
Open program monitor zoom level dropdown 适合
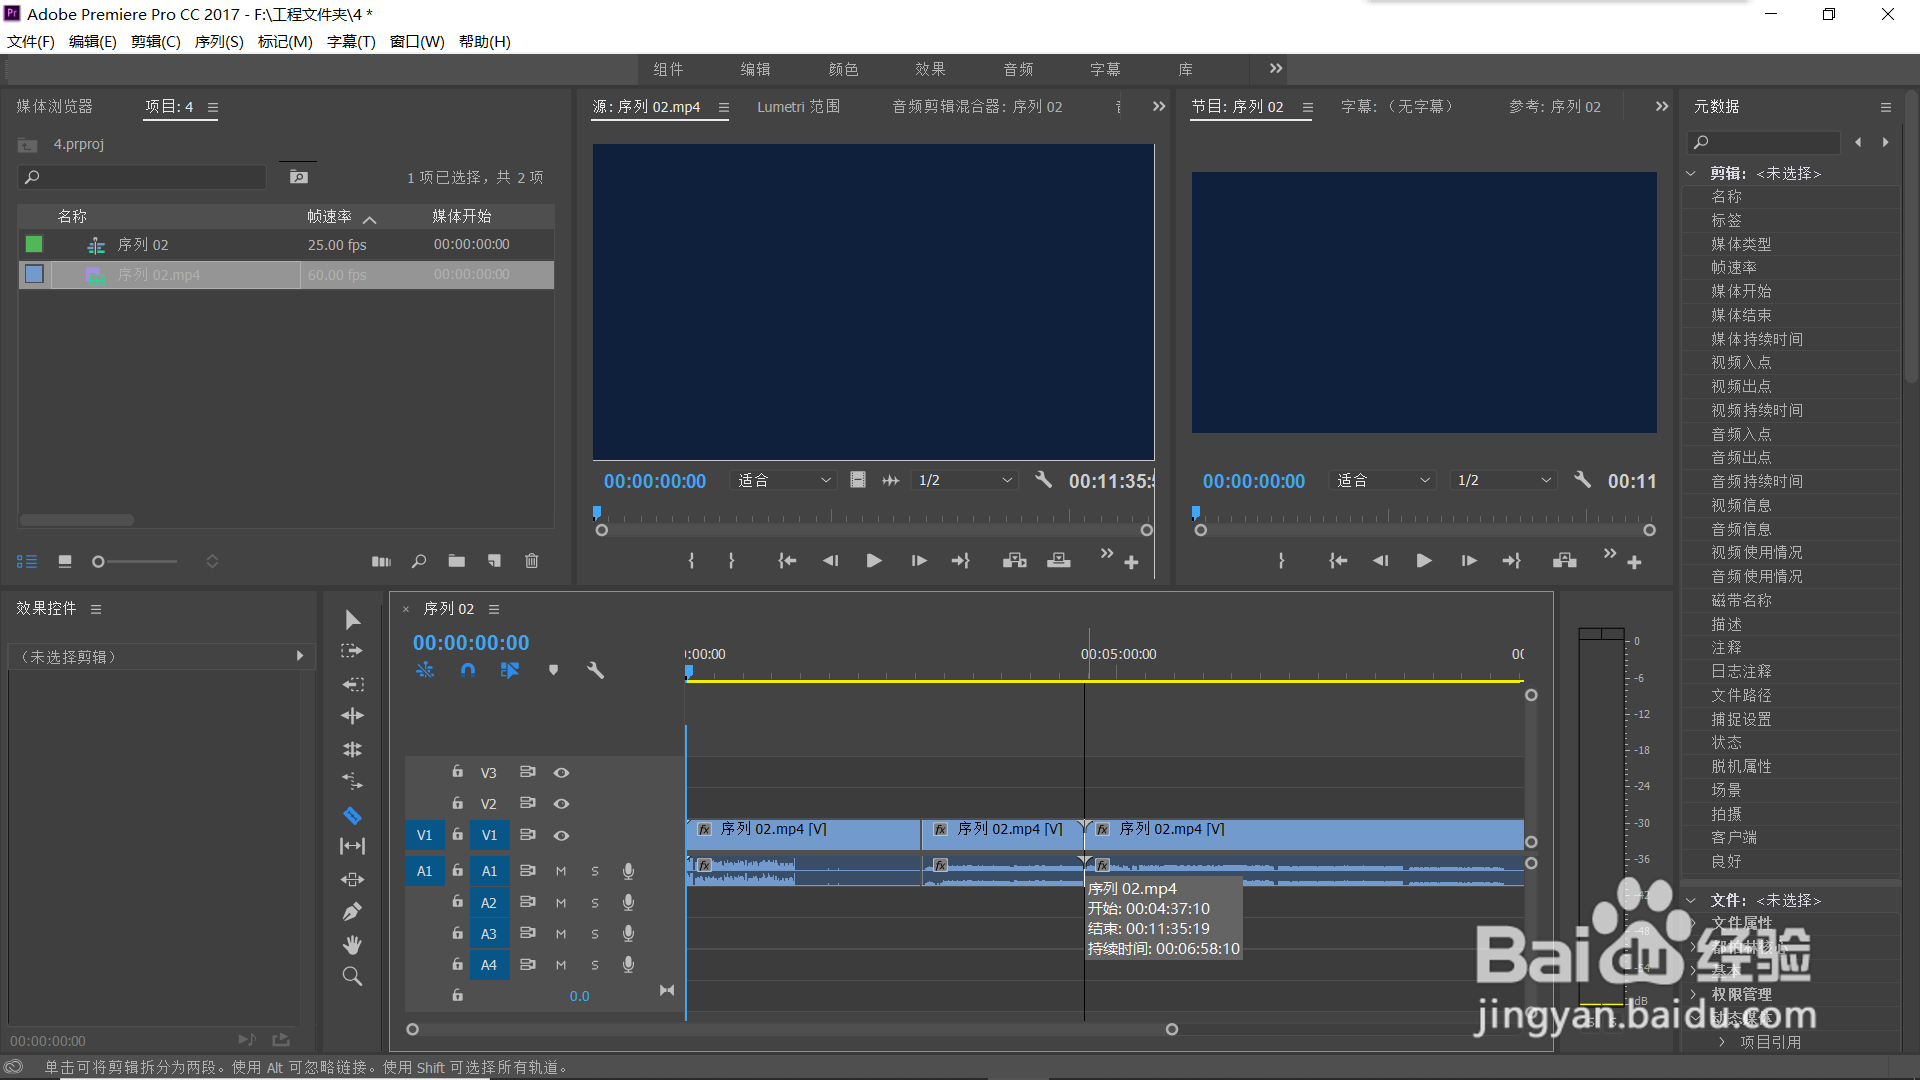click(x=1383, y=481)
